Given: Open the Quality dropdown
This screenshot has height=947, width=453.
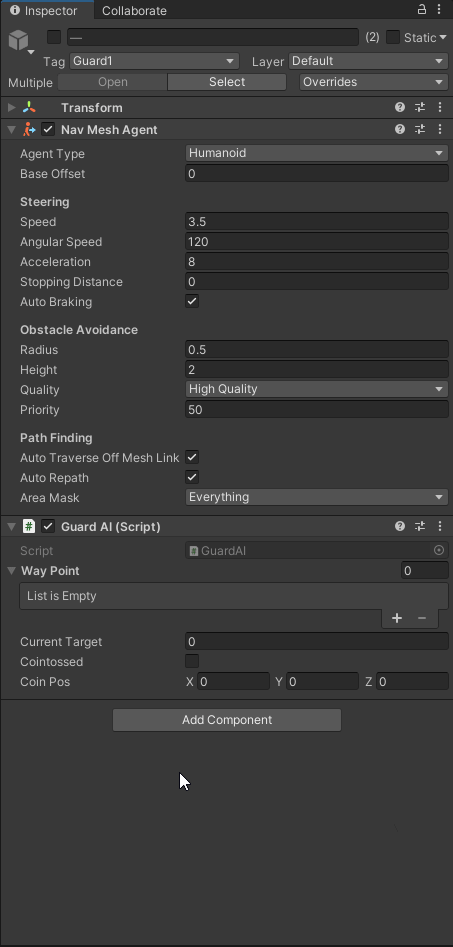Looking at the screenshot, I should (316, 389).
